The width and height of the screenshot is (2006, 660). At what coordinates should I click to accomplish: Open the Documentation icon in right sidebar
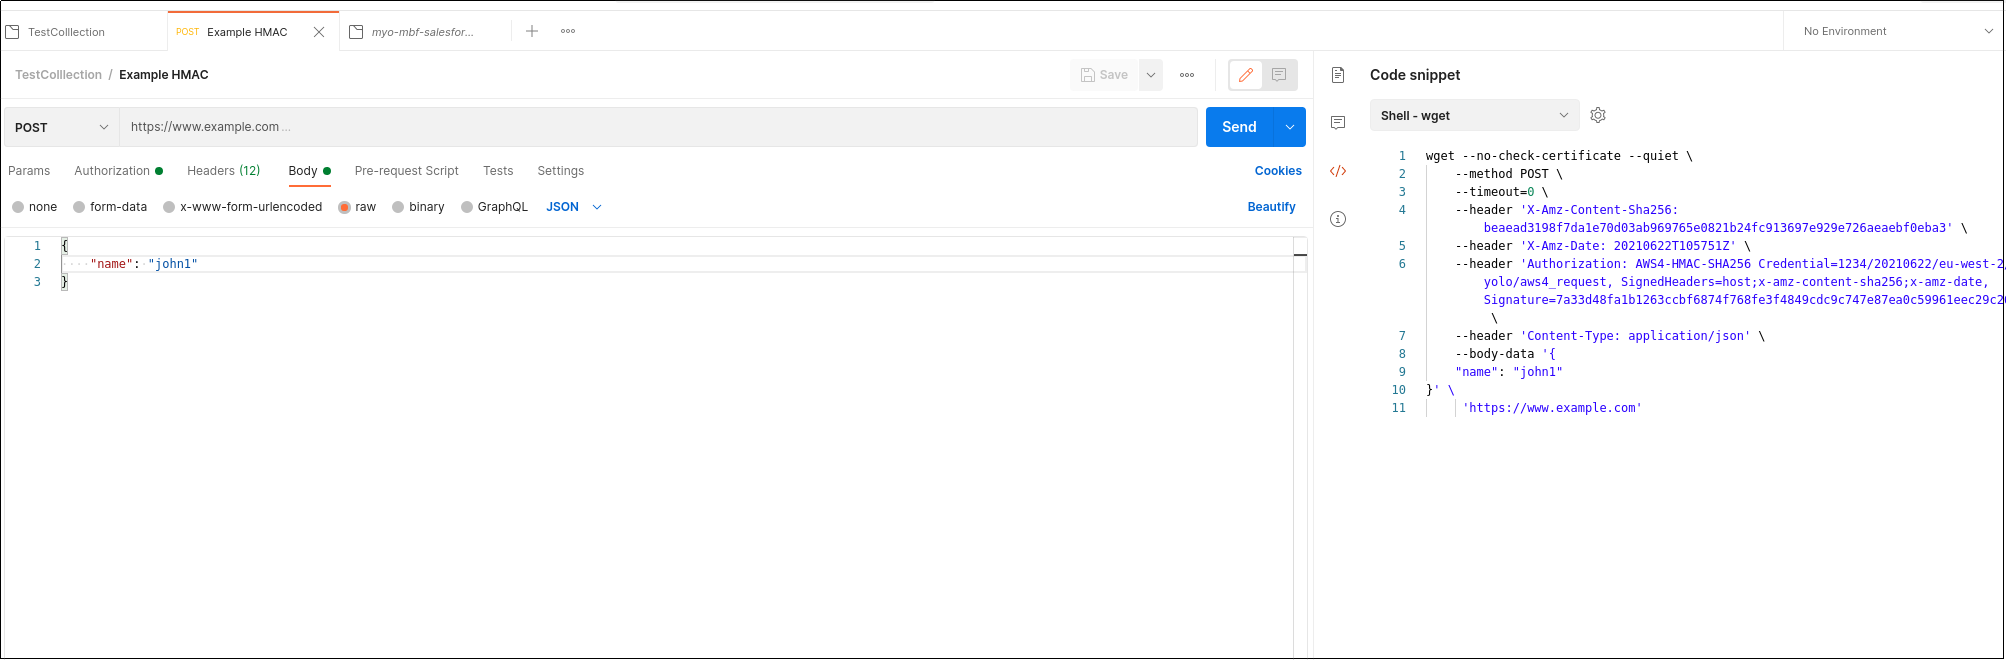coord(1338,75)
